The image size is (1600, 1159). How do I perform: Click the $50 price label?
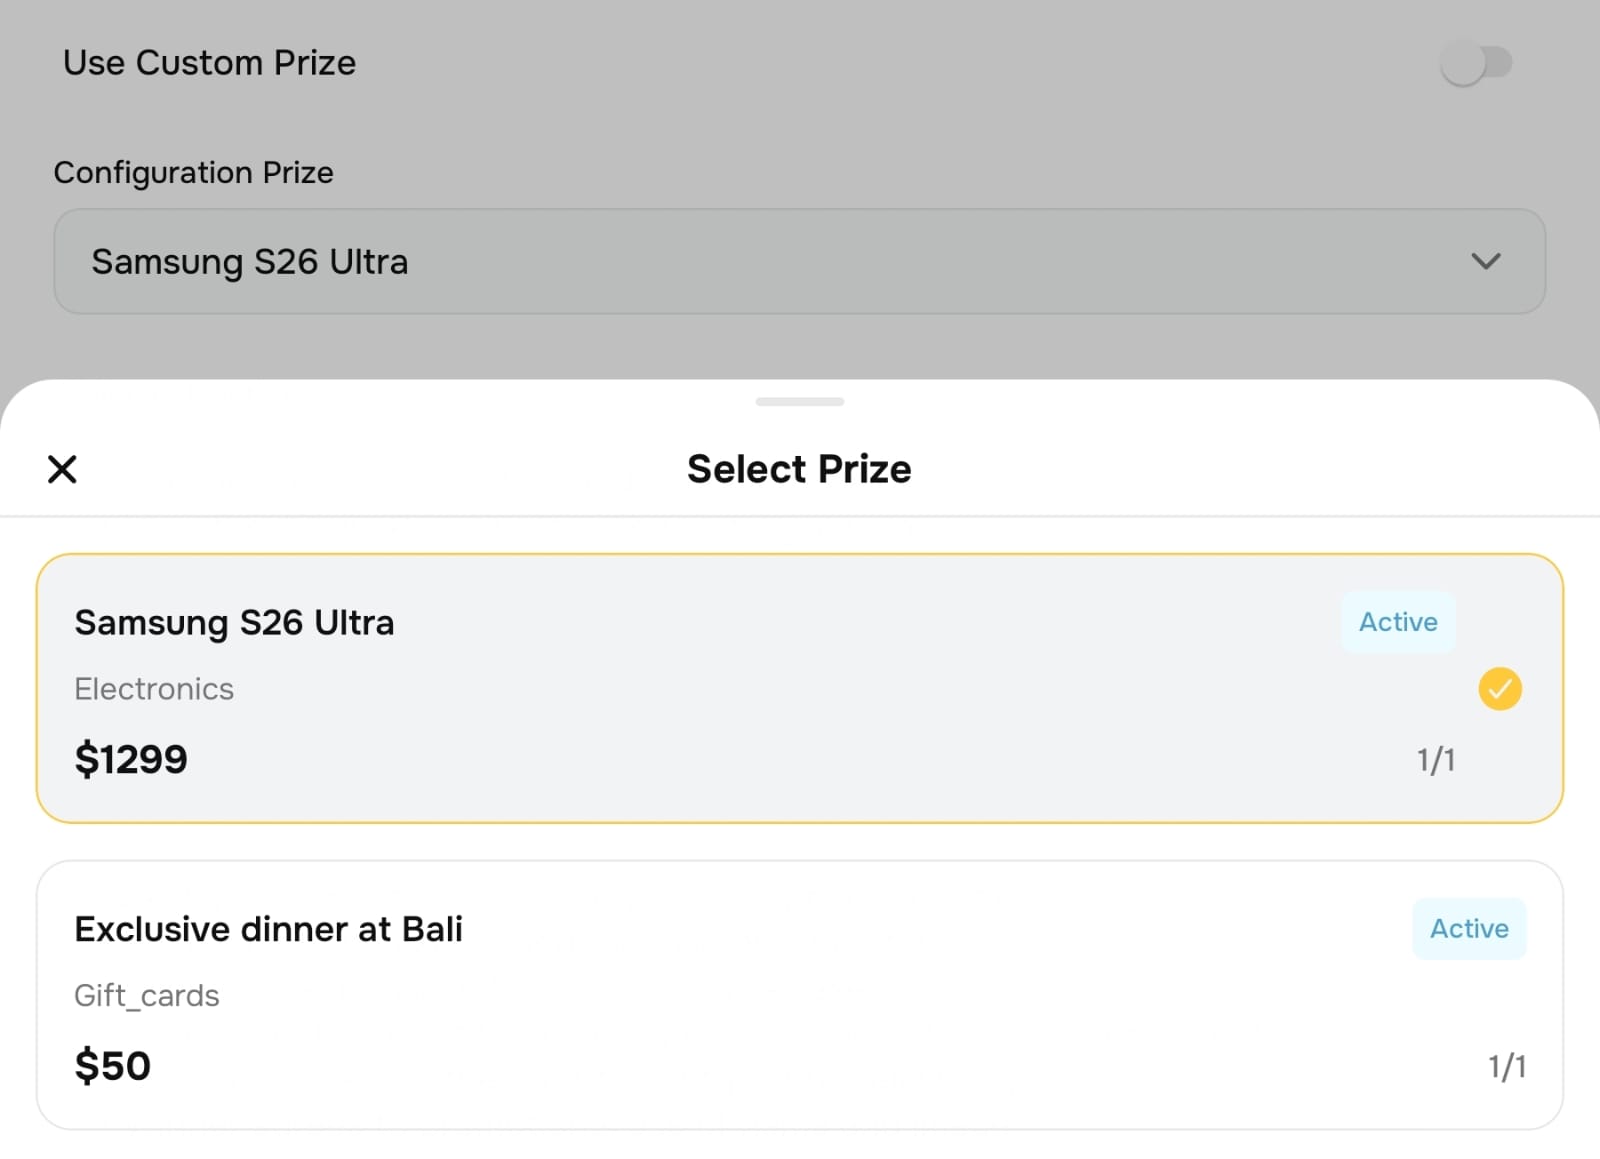(x=112, y=1066)
